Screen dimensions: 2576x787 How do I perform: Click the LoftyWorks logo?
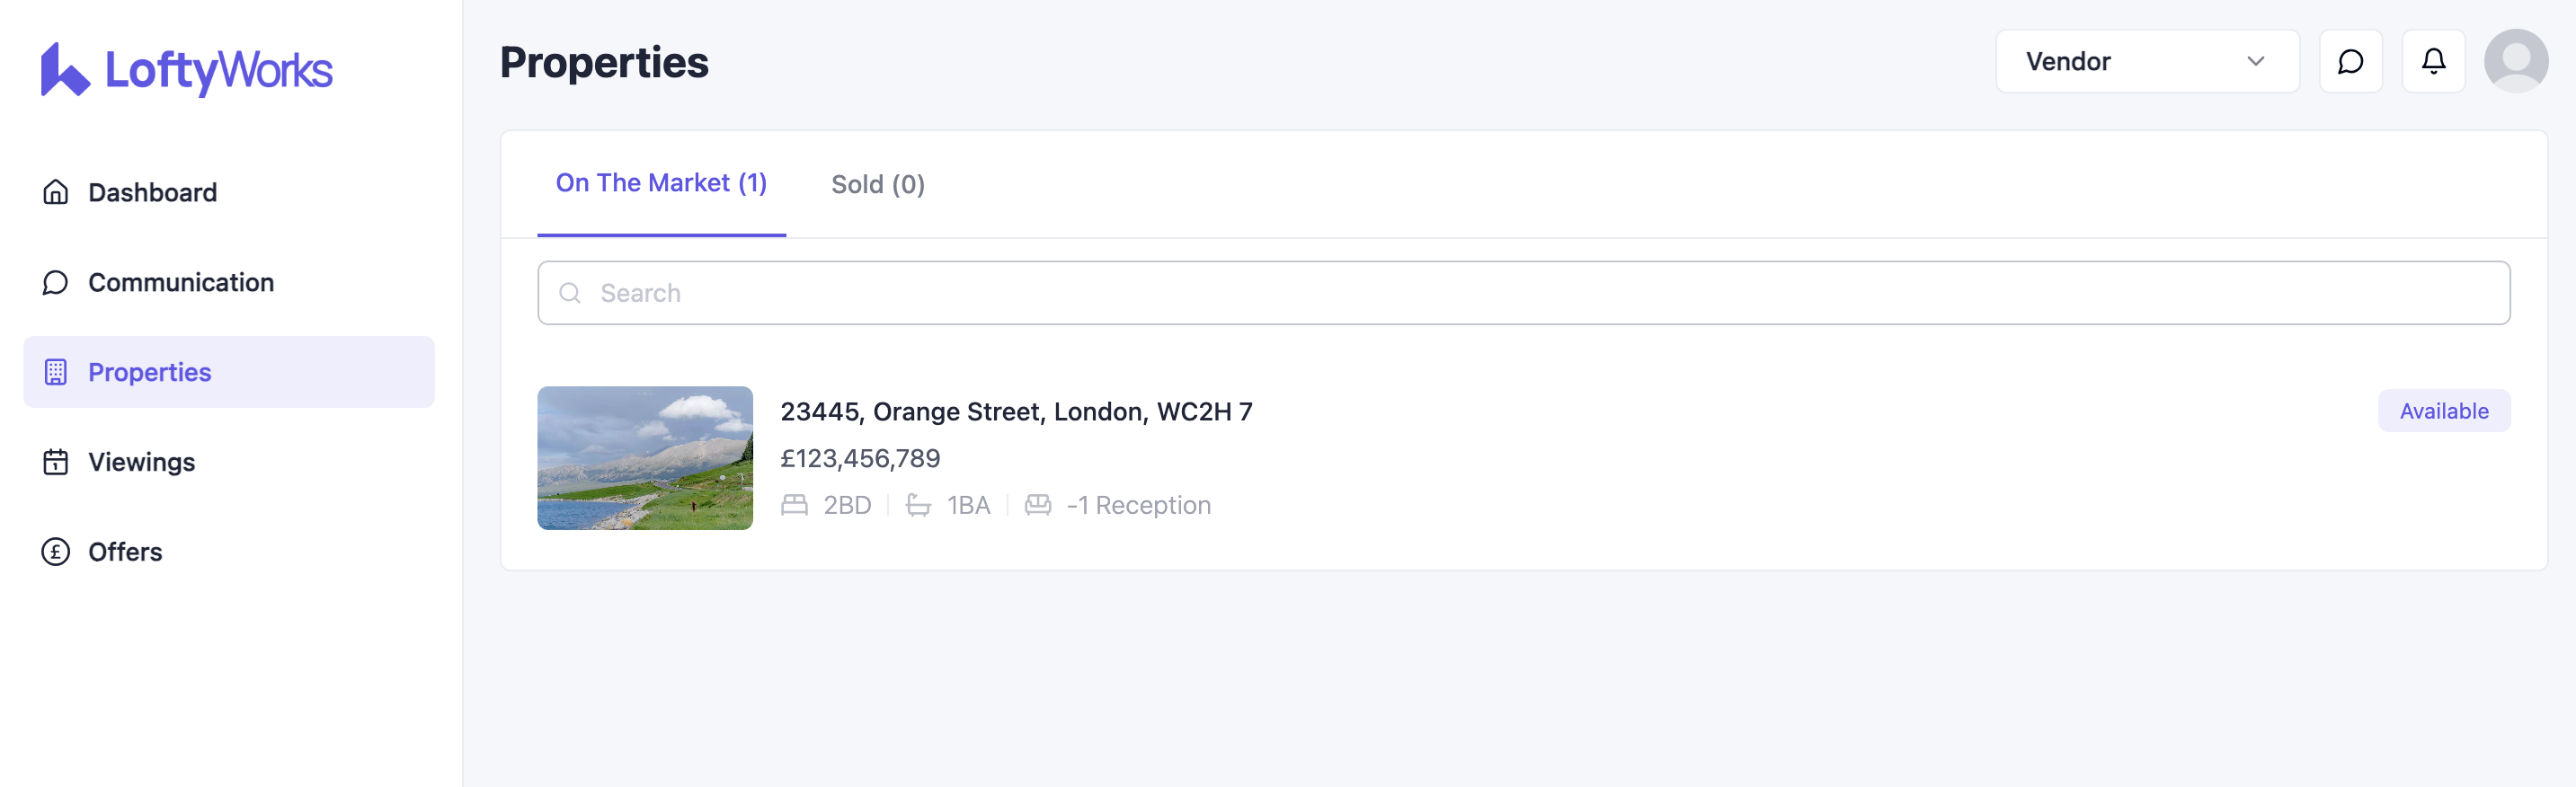(187, 70)
